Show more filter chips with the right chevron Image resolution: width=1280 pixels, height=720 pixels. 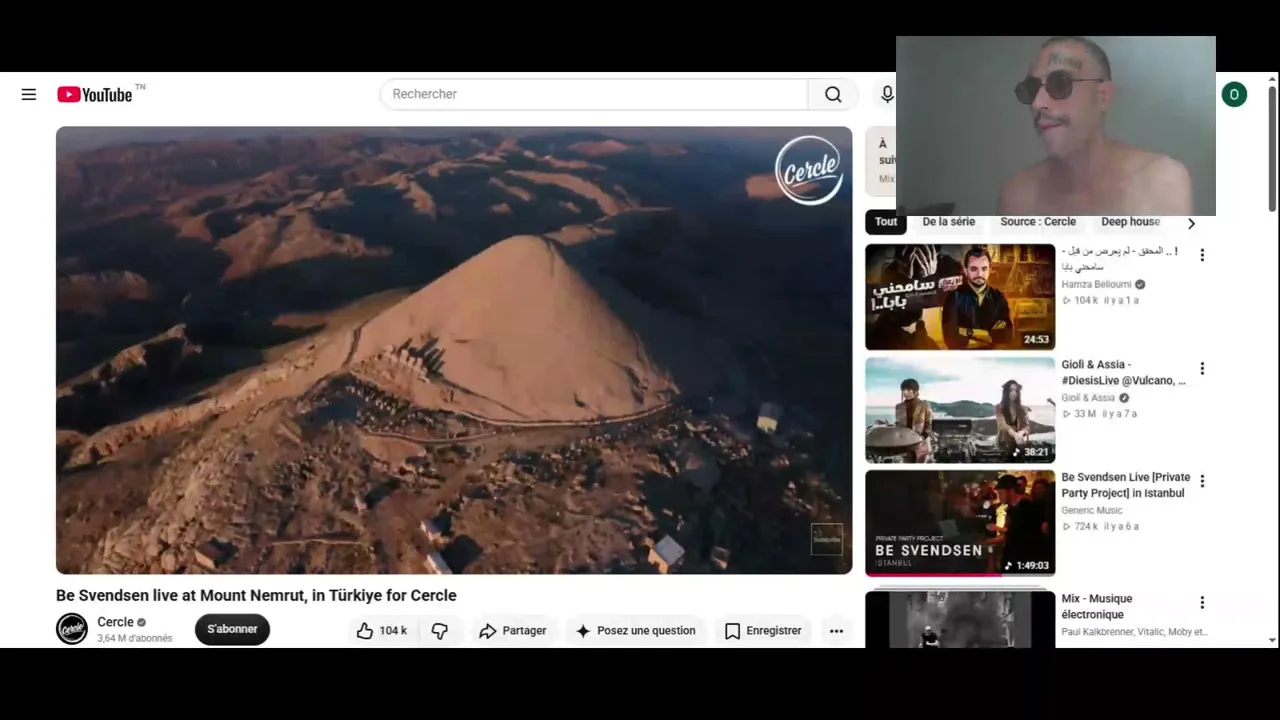1191,223
